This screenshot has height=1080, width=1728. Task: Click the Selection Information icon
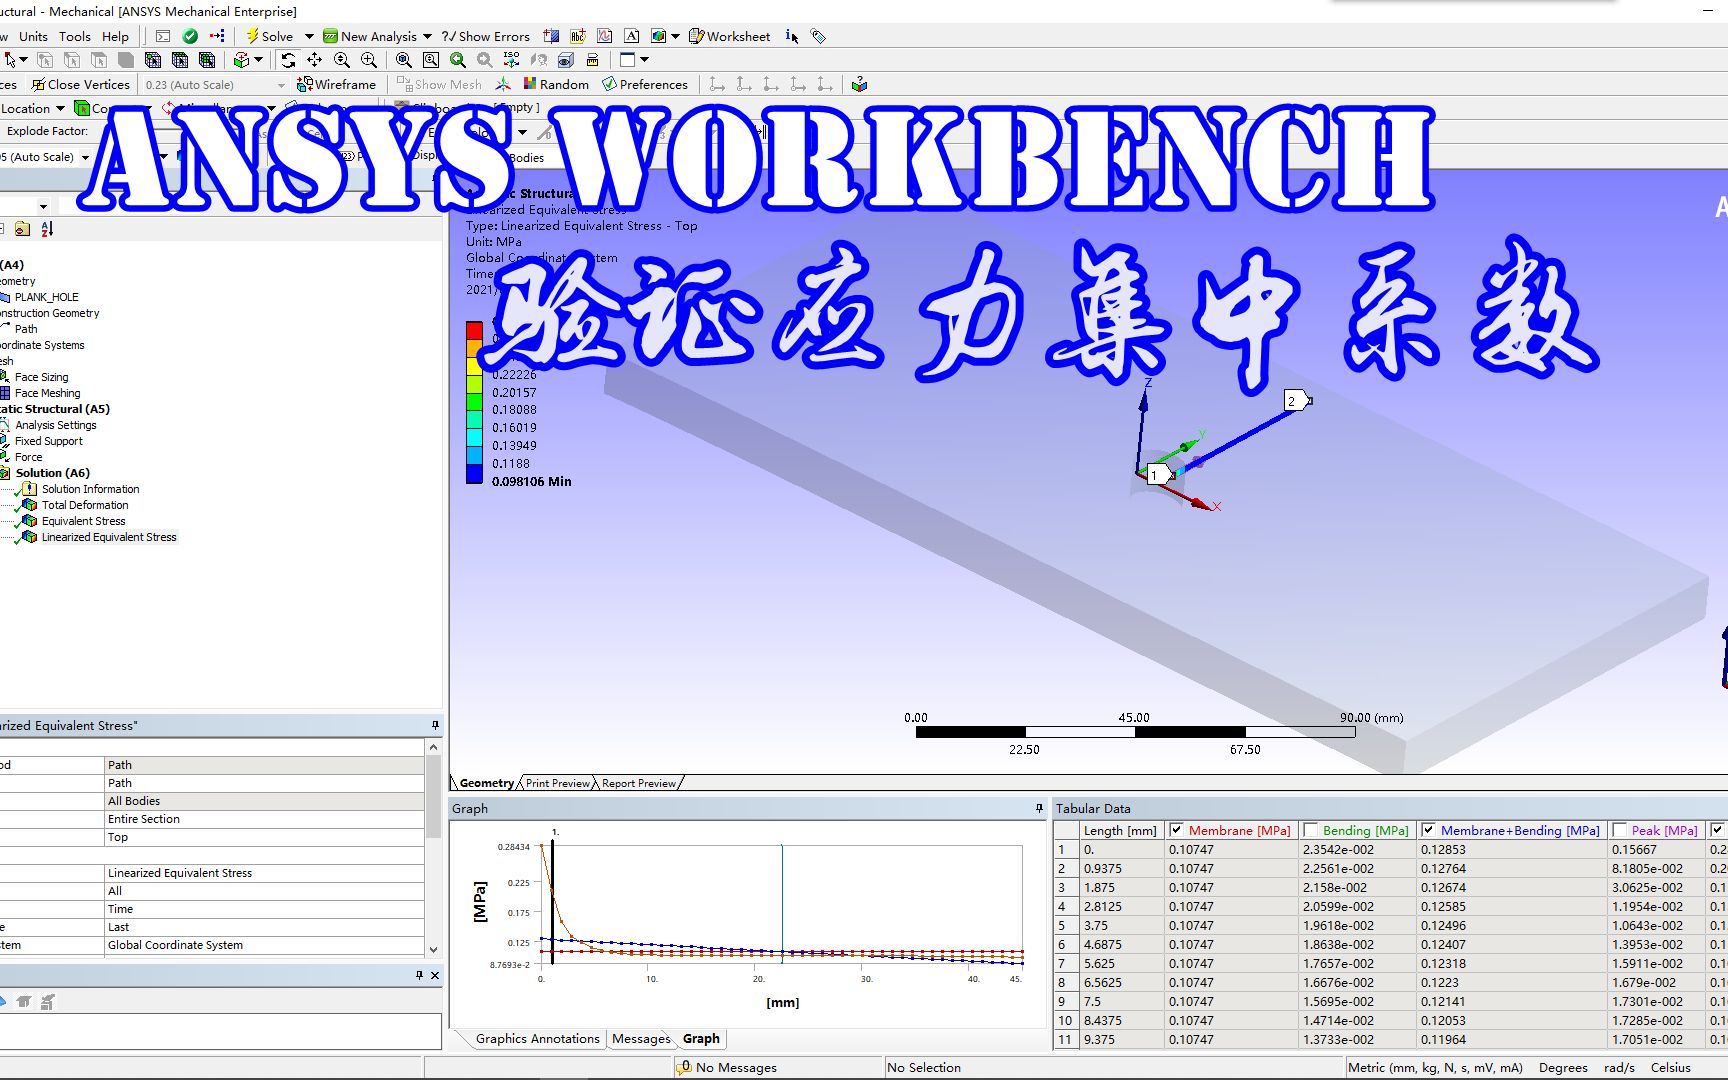click(x=792, y=36)
